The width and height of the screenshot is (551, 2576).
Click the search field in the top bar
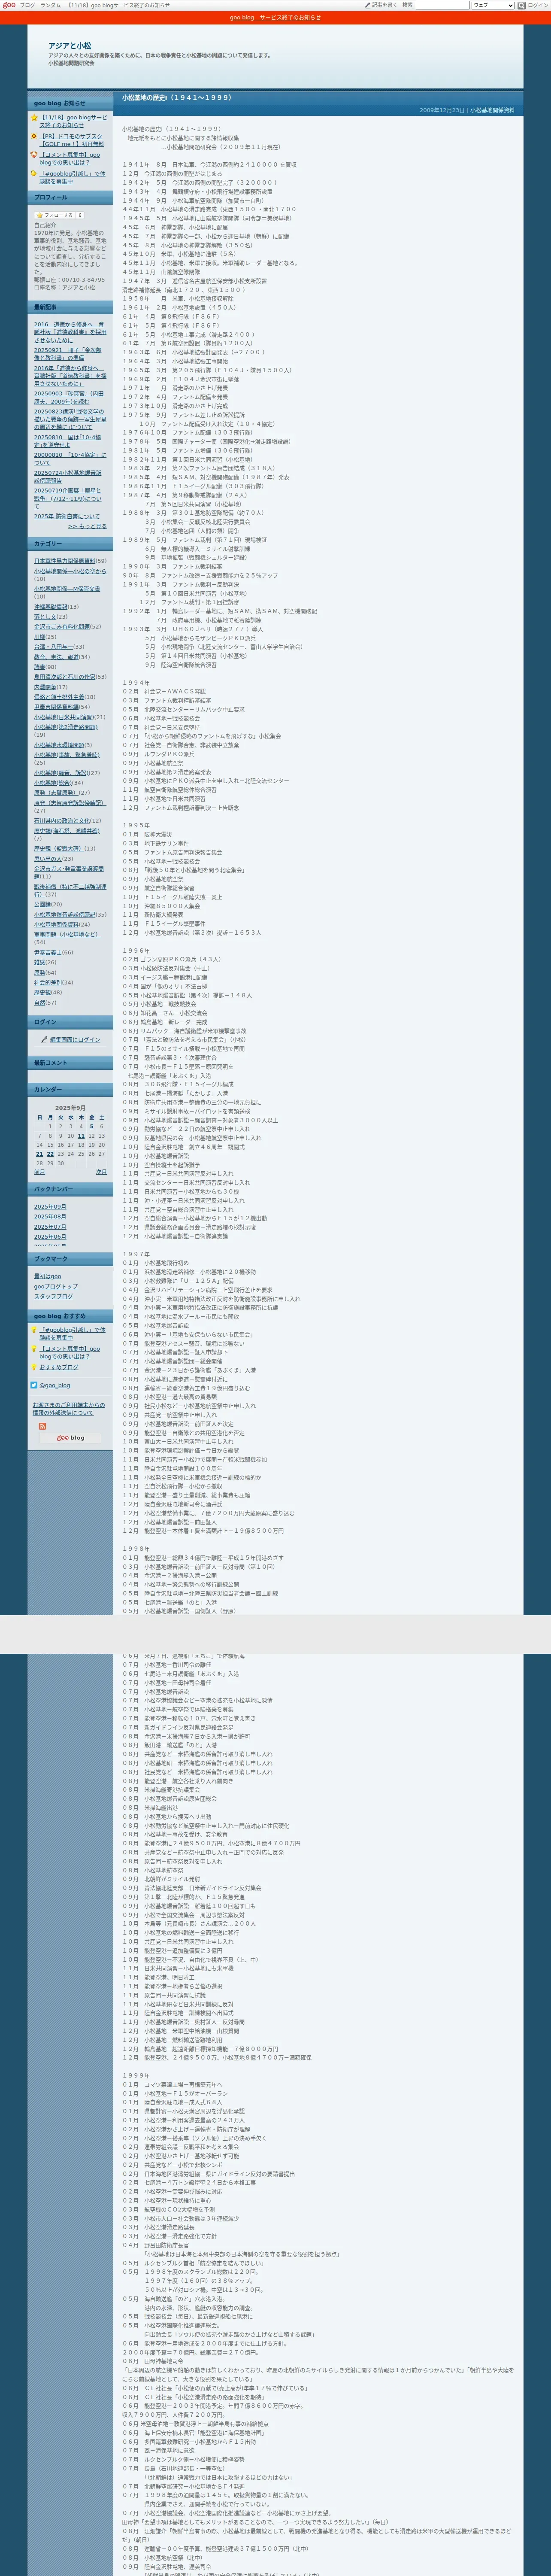pos(442,5)
